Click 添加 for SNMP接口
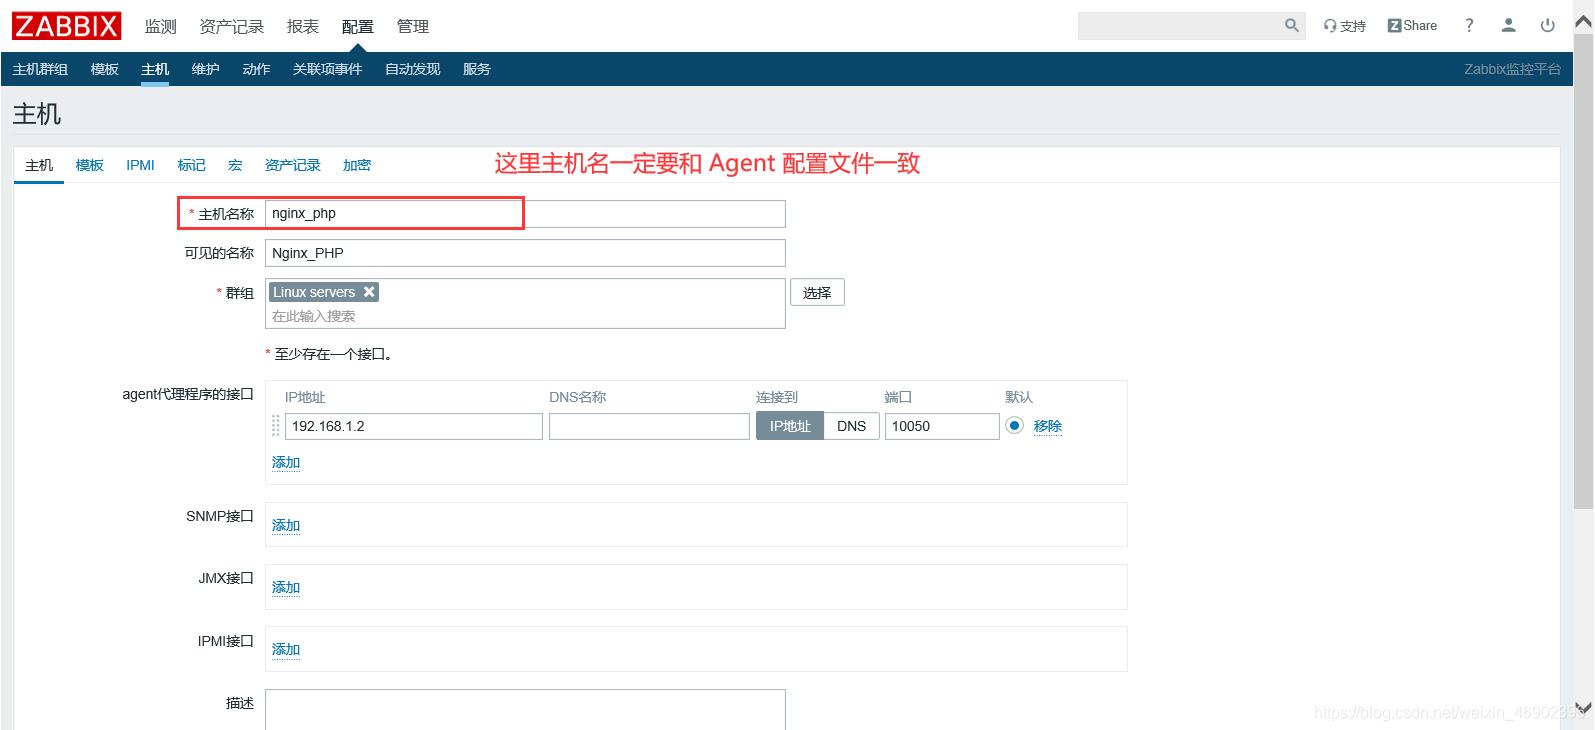Viewport: 1595px width, 730px height. 286,525
